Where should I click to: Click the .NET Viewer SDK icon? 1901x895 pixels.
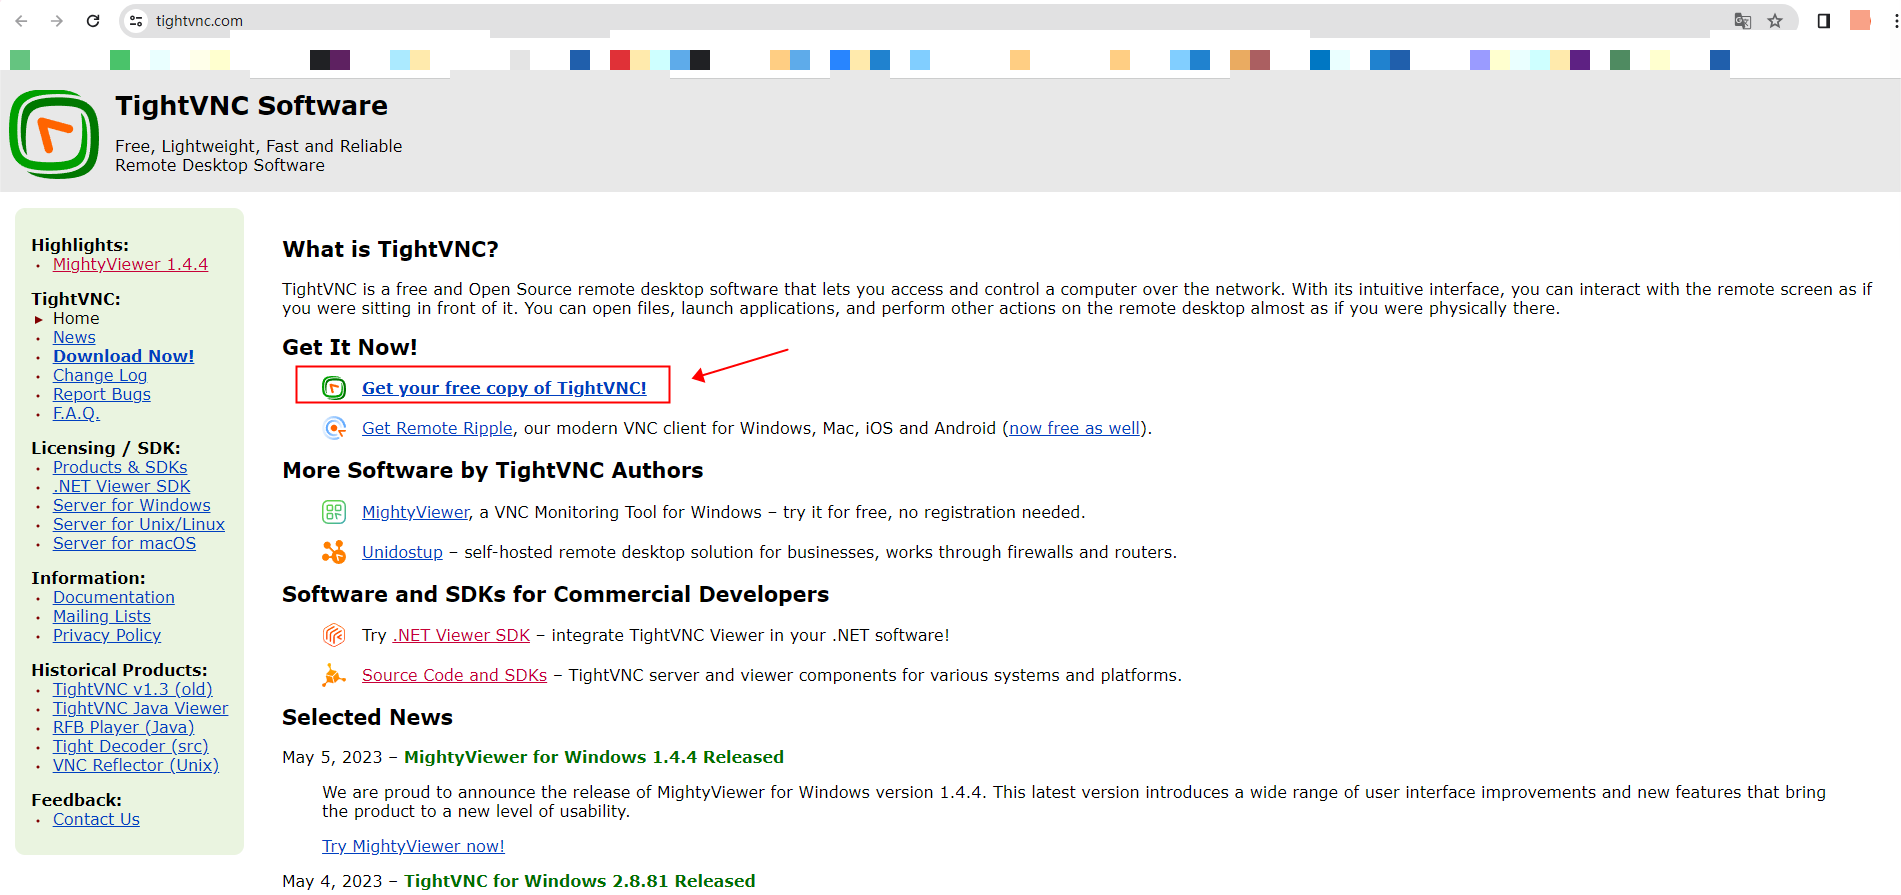(334, 635)
